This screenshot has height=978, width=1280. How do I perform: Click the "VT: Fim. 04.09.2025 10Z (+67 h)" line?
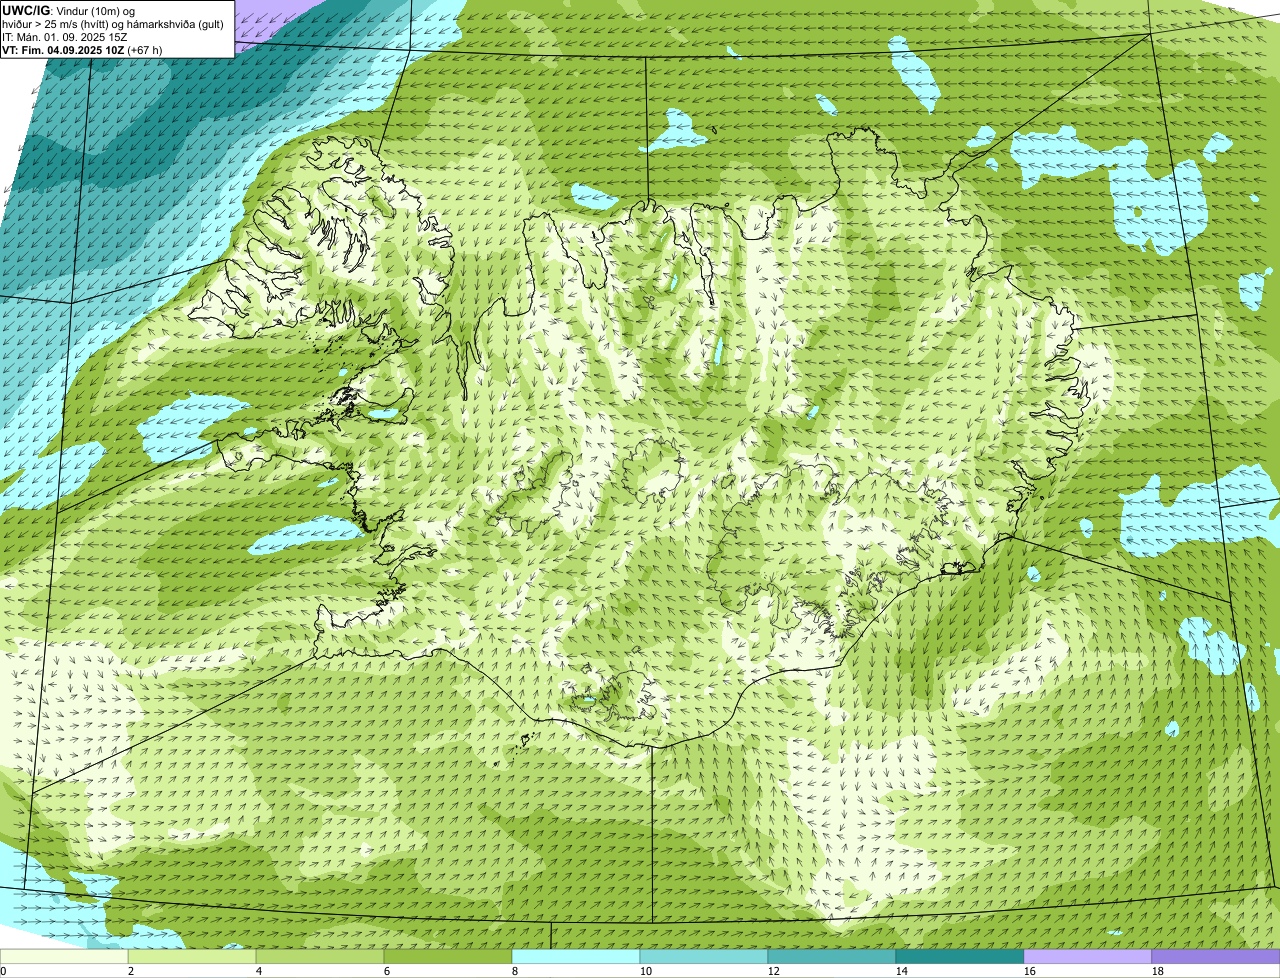coord(82,49)
